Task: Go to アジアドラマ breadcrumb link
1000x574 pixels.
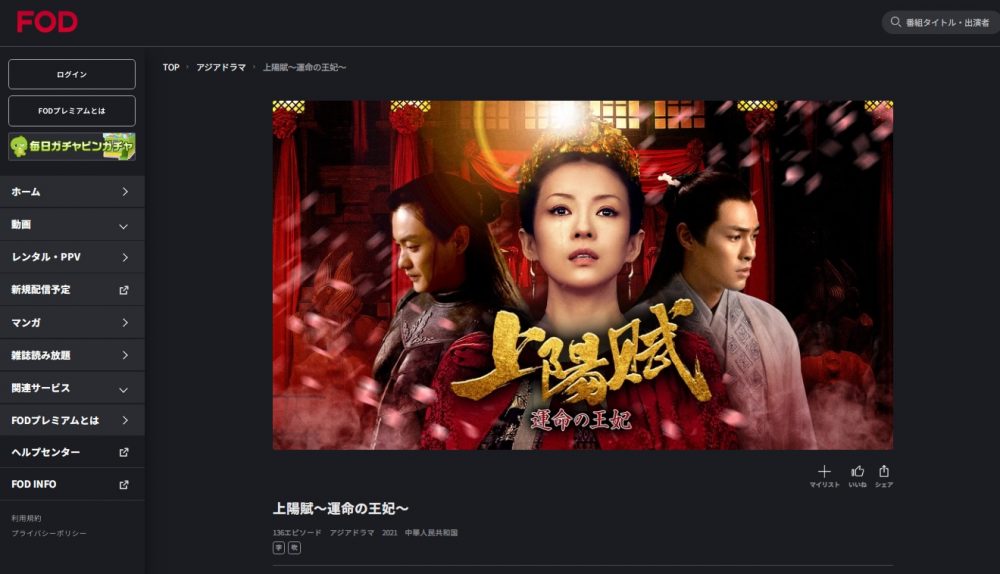Action: 221,67
